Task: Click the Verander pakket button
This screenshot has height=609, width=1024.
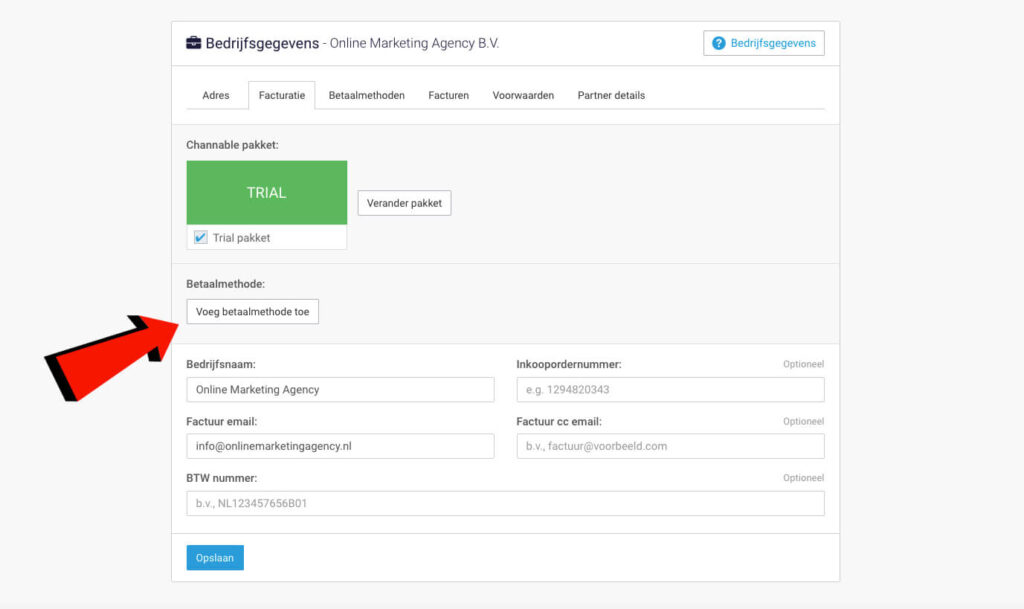Action: pos(404,203)
